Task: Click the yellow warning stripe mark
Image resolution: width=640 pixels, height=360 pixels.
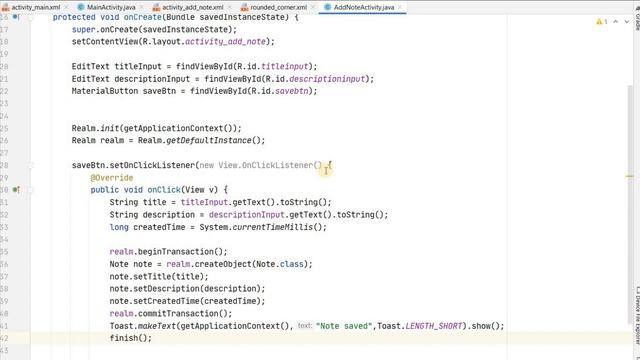Action: [x=629, y=176]
